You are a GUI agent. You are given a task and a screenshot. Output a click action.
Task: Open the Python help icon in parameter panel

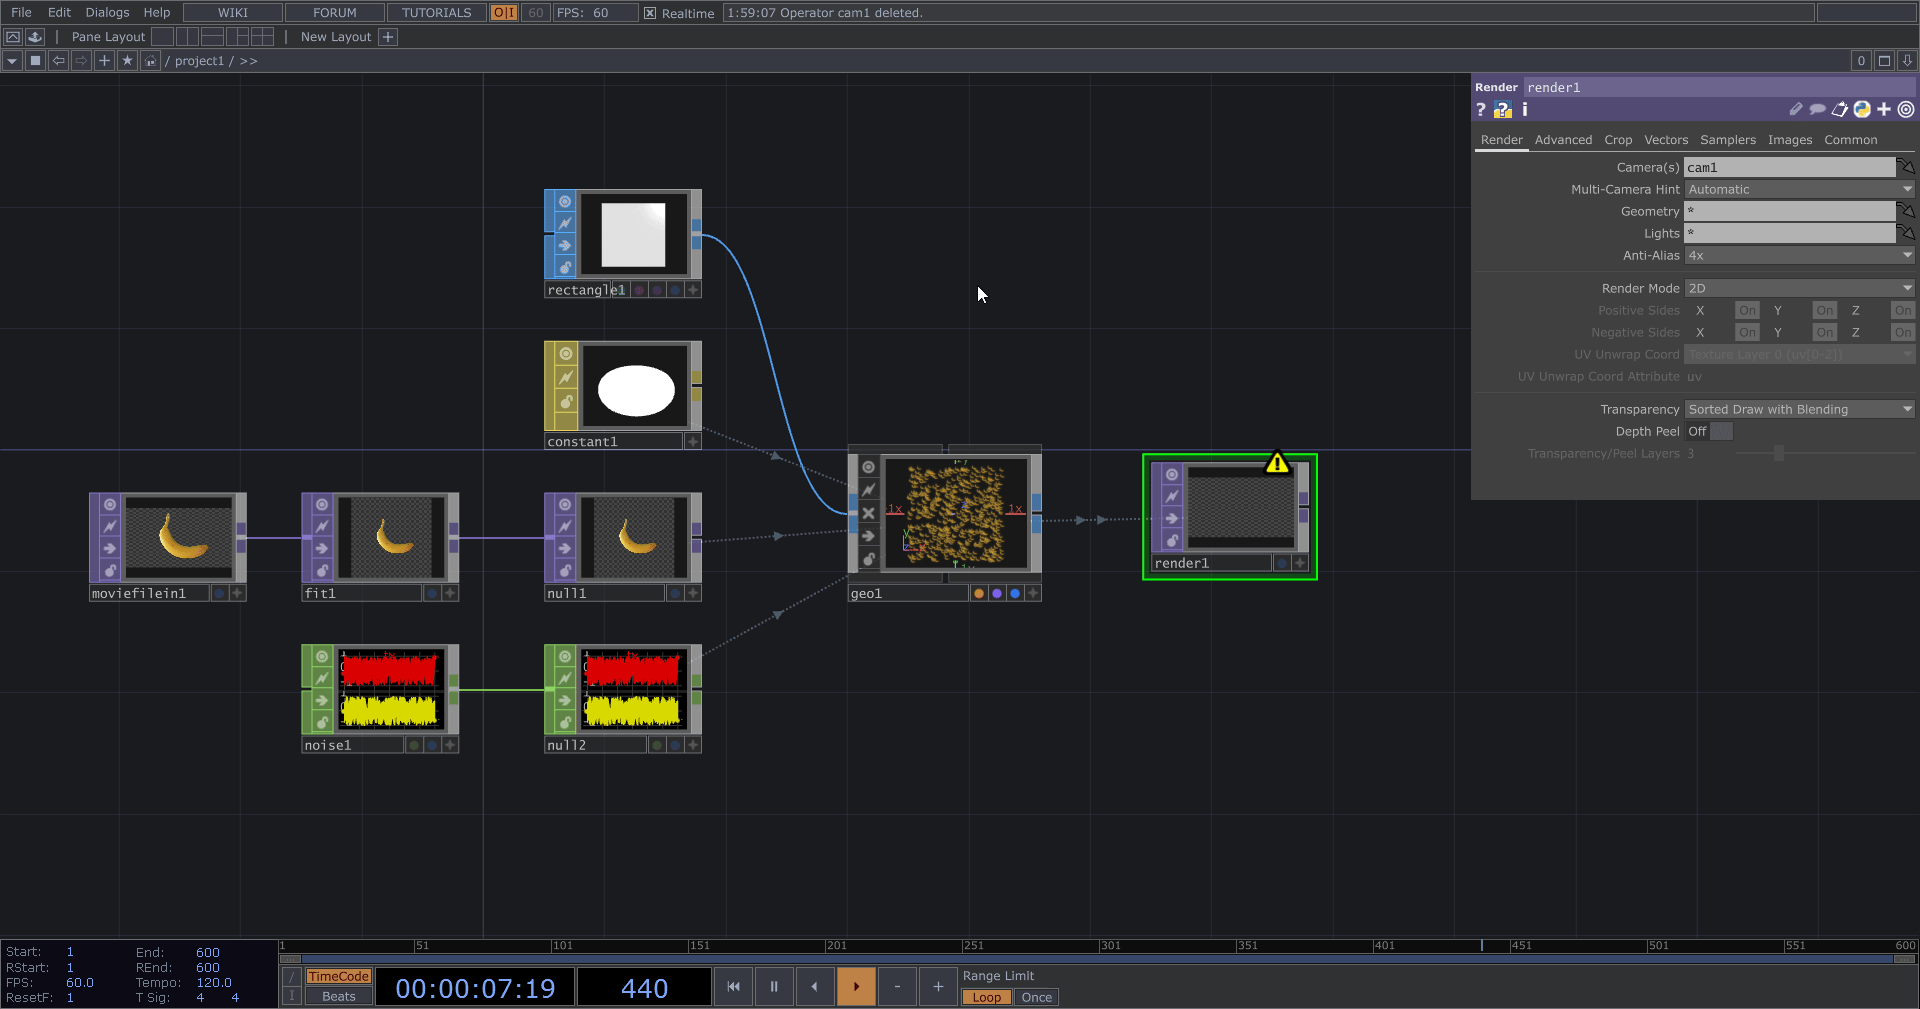(x=1502, y=110)
